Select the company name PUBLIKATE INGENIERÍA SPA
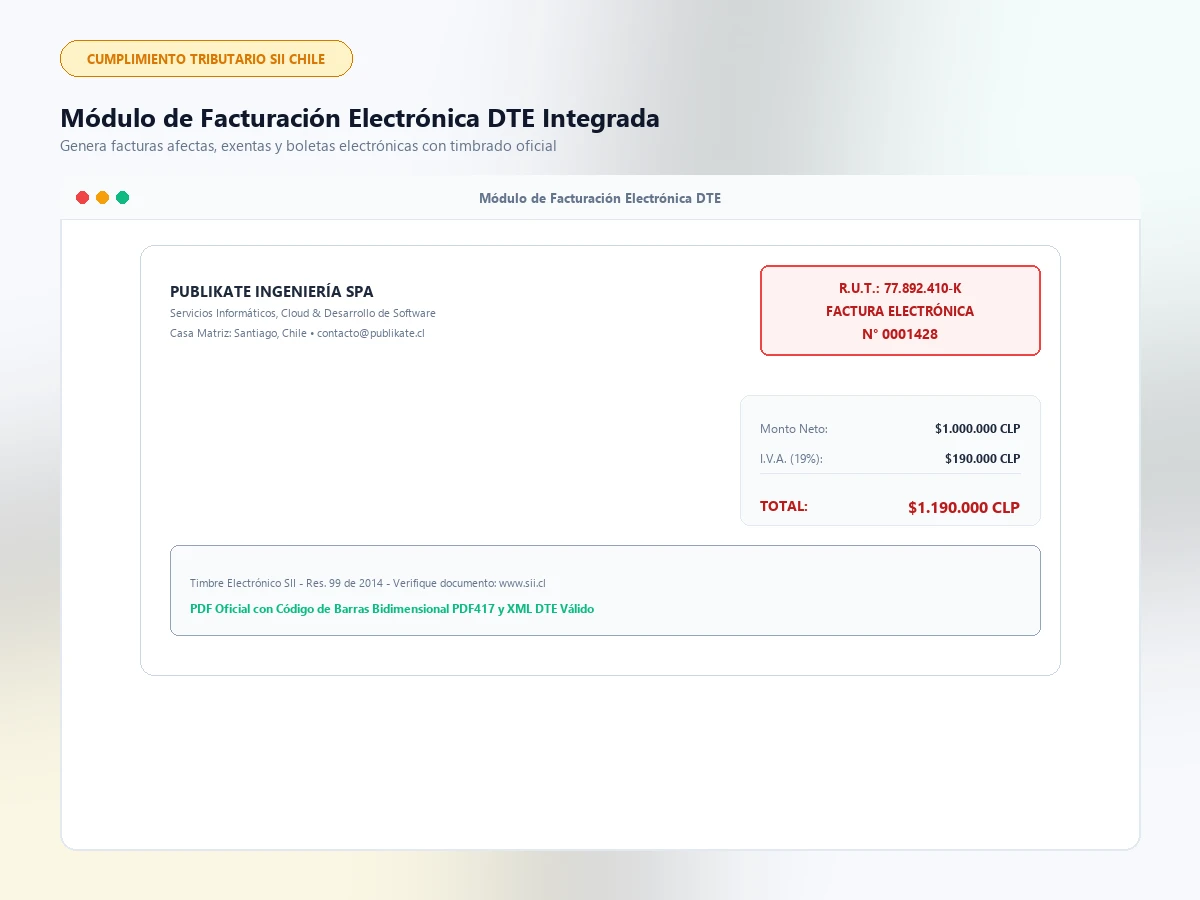This screenshot has width=1200, height=900. pyautogui.click(x=272, y=292)
